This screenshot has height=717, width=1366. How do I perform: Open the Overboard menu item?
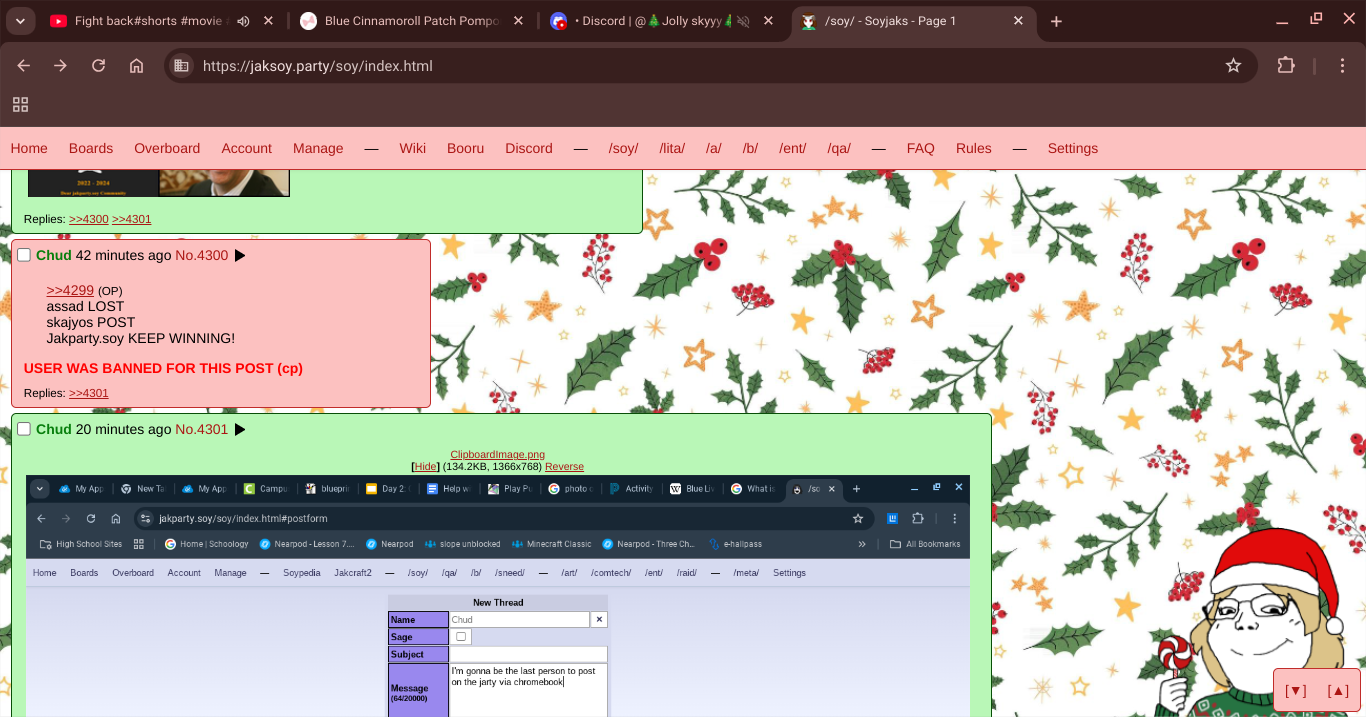click(167, 148)
